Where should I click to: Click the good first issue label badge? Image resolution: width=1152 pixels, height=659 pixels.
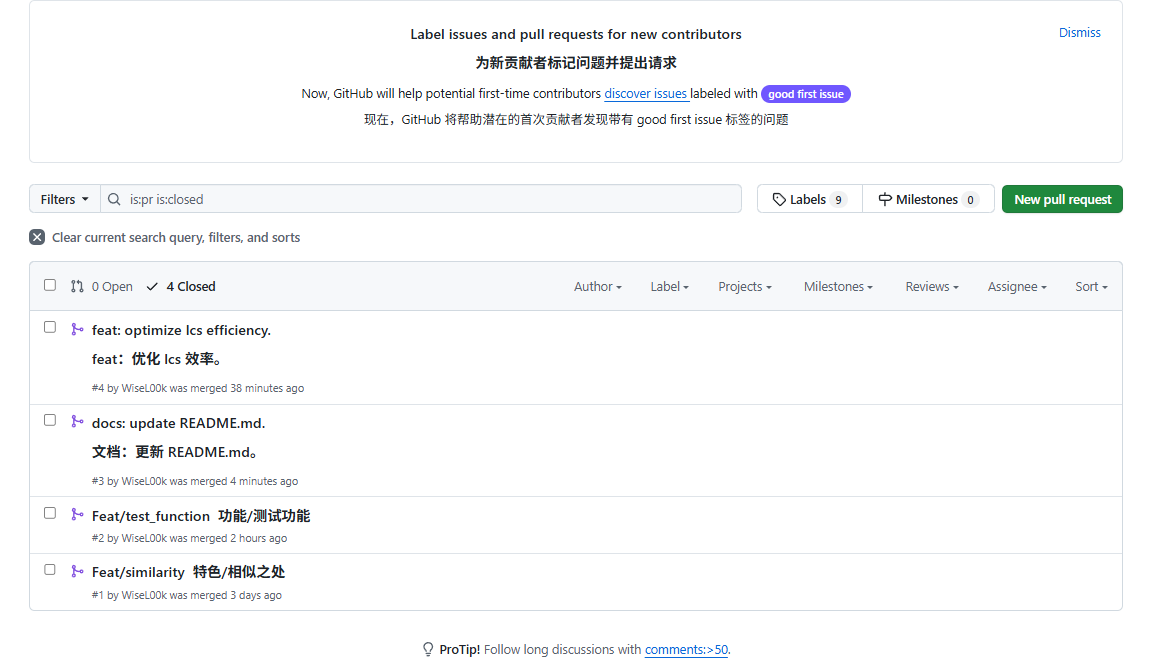805,93
